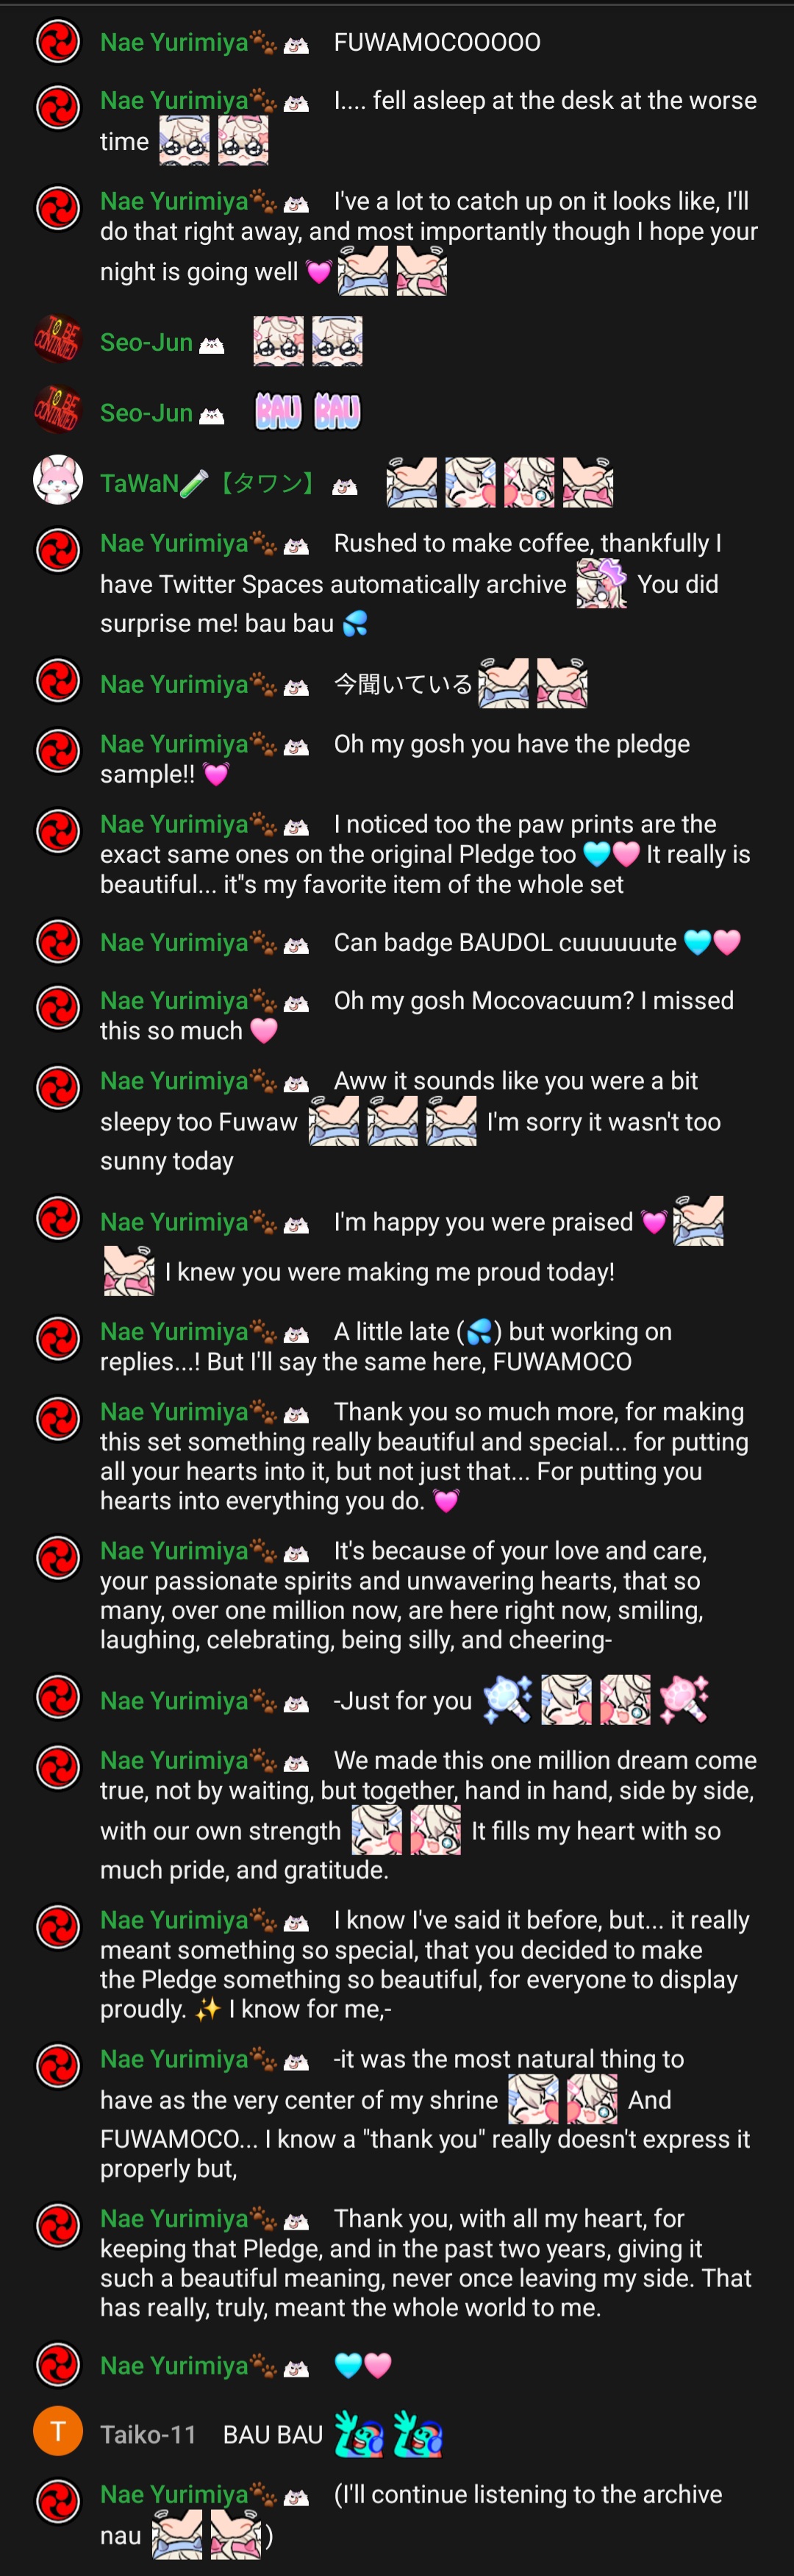Viewport: 794px width, 2576px height.
Task: Click the hearts-only message from Nae Yurimiya
Action: pos(397,2365)
